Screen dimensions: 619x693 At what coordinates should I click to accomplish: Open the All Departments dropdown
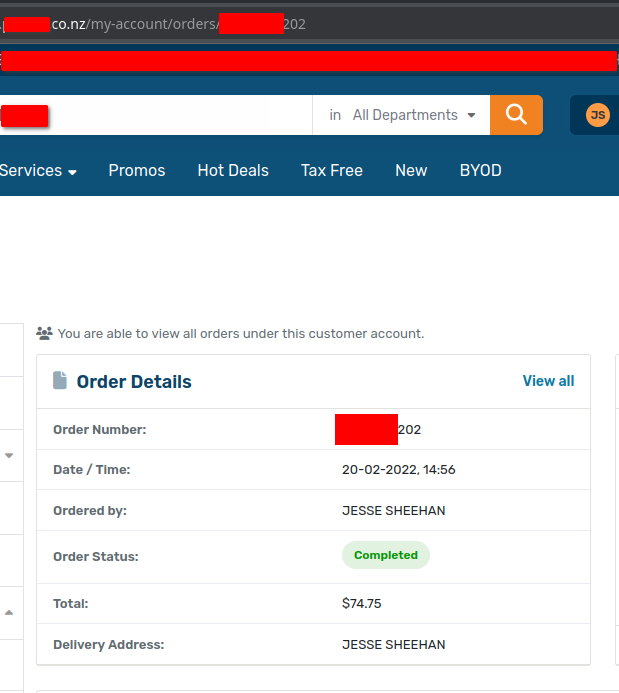pos(402,115)
